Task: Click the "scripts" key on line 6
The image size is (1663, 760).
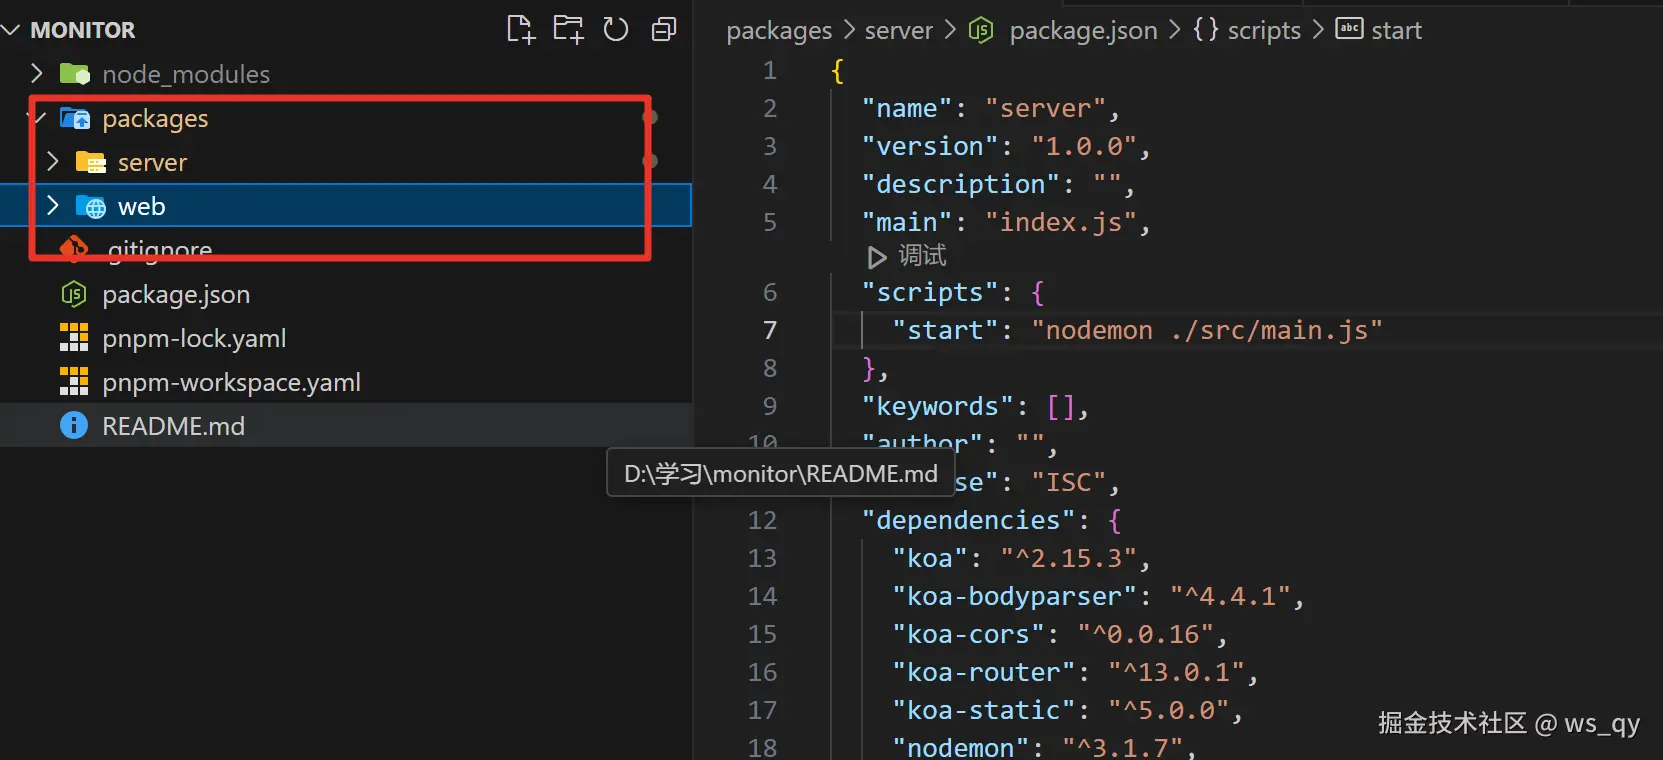Action: point(930,292)
